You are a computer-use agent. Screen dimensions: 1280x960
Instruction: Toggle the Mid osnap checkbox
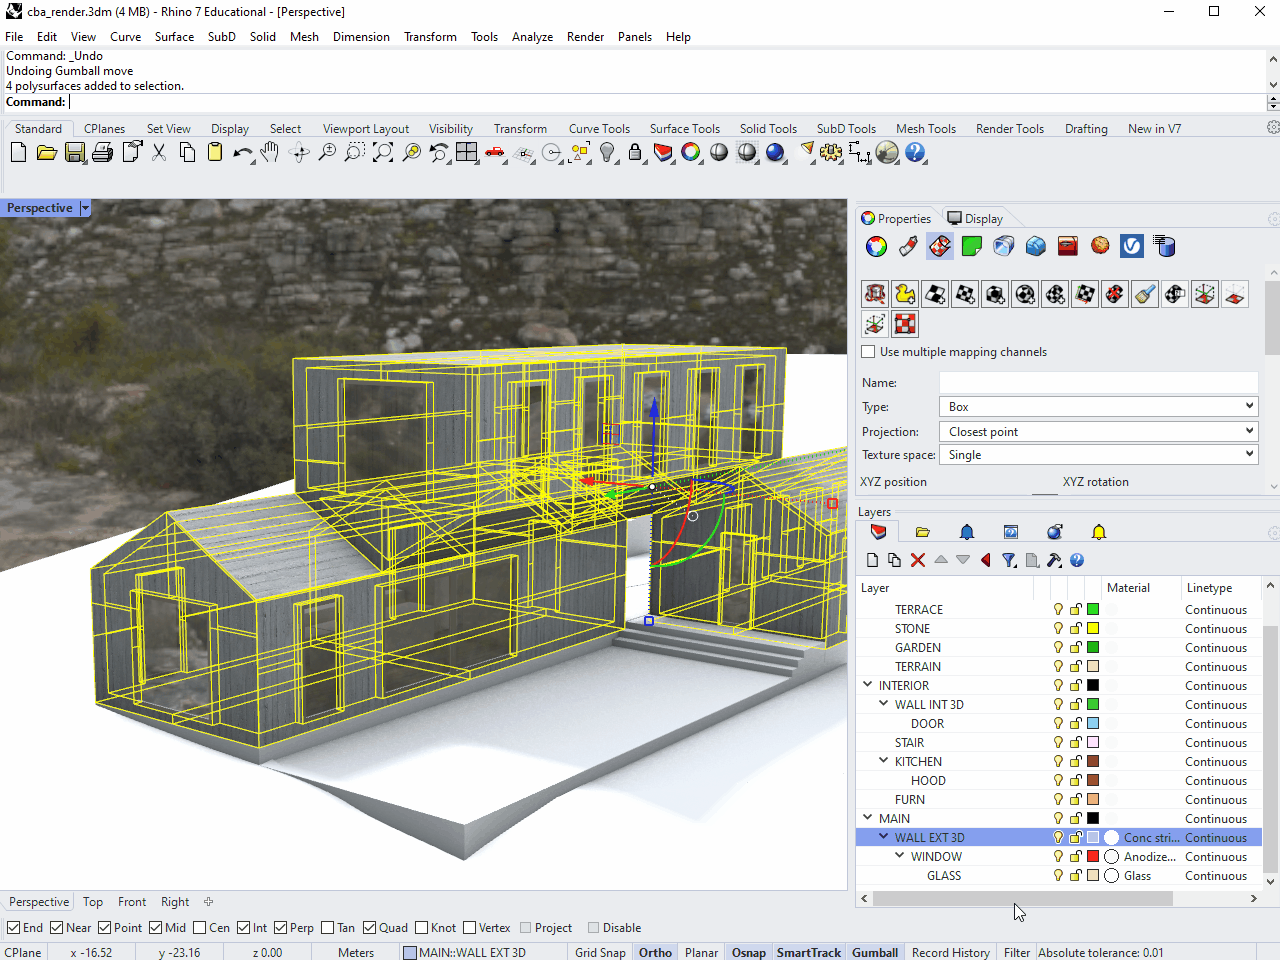coord(156,927)
